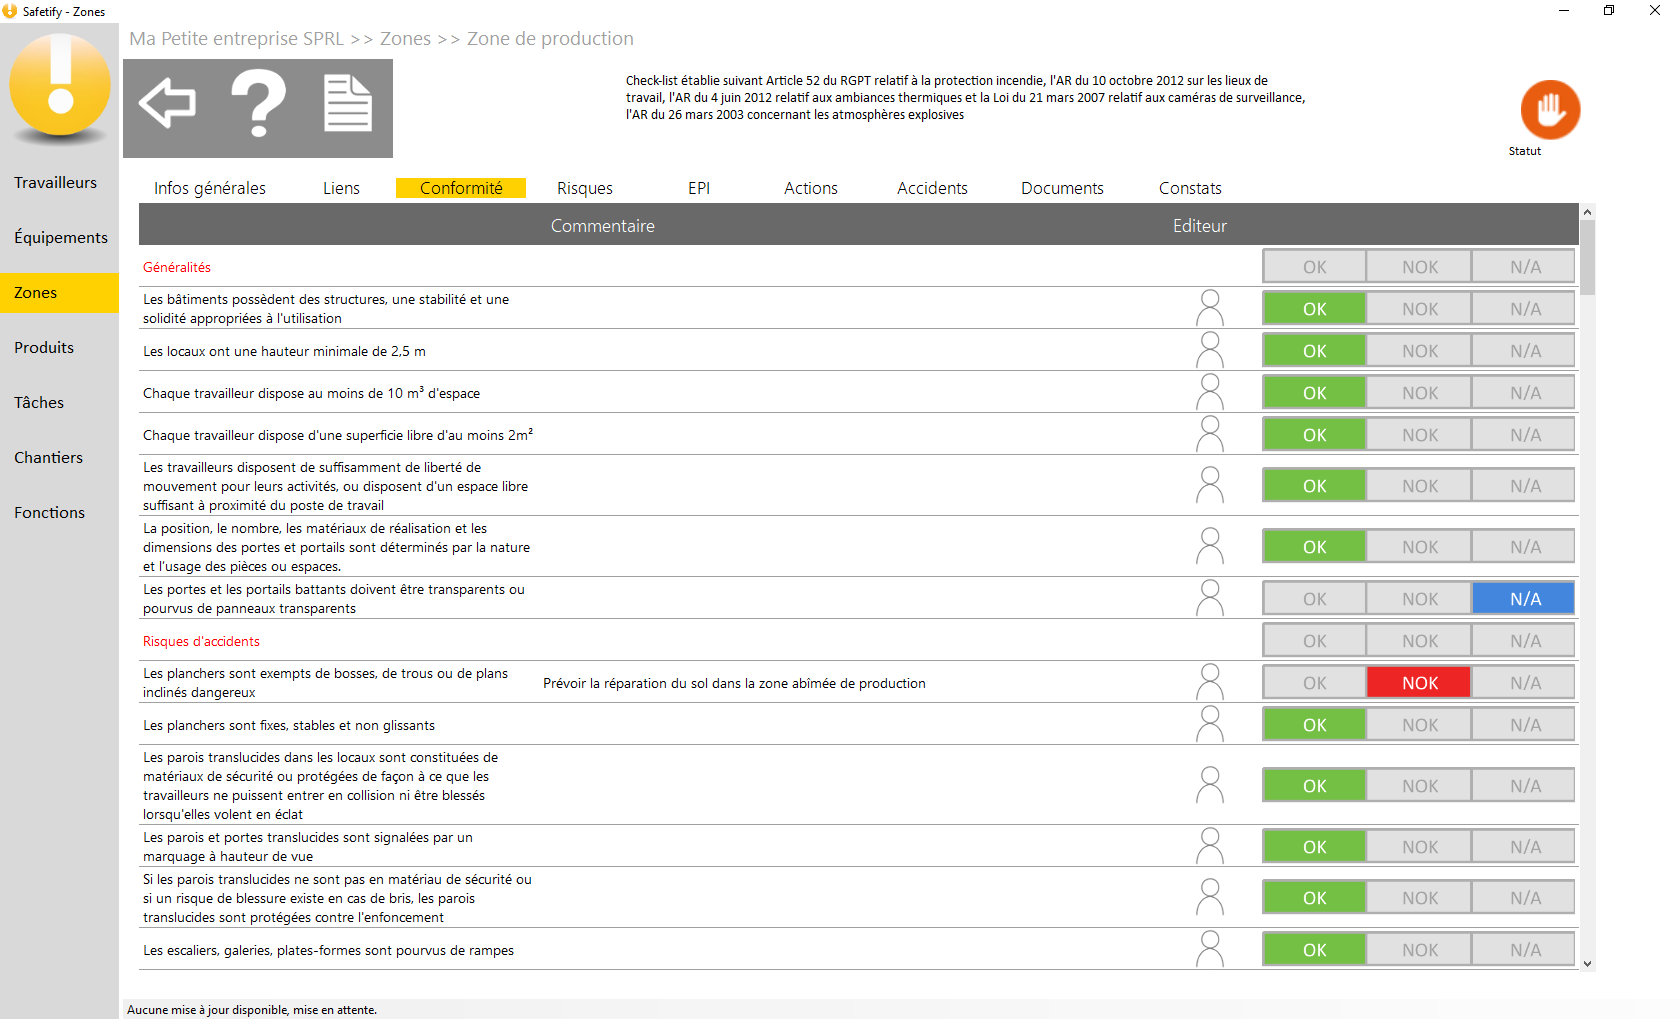Open the document report icon

coord(348,103)
